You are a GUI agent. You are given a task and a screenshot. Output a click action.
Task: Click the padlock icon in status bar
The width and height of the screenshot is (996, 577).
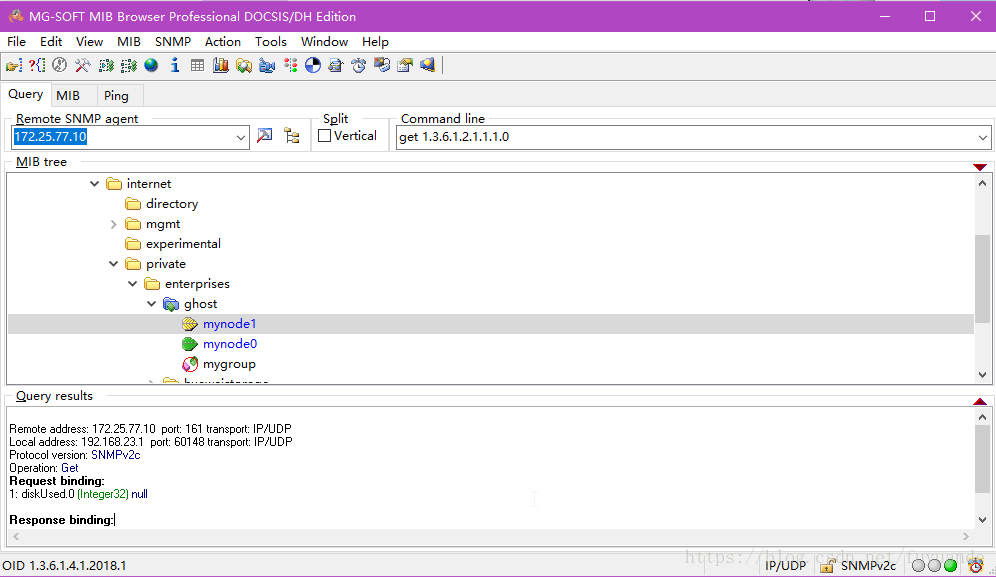tap(827, 565)
